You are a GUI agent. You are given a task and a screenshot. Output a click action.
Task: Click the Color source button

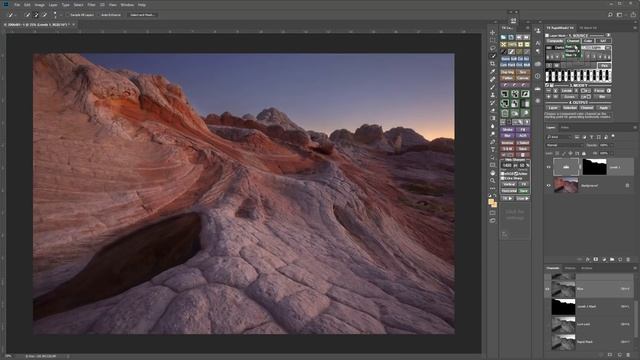point(588,41)
